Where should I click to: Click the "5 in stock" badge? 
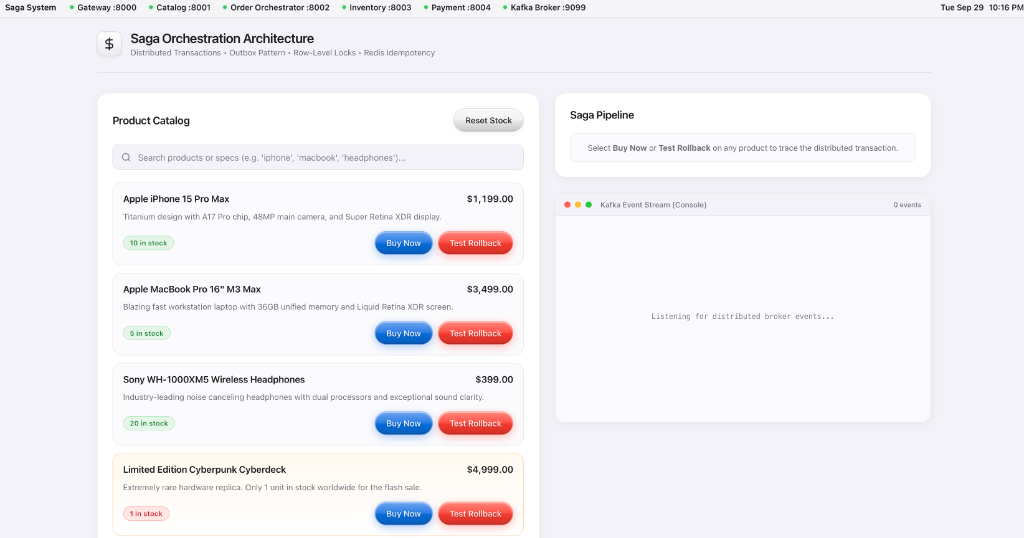[x=147, y=333]
